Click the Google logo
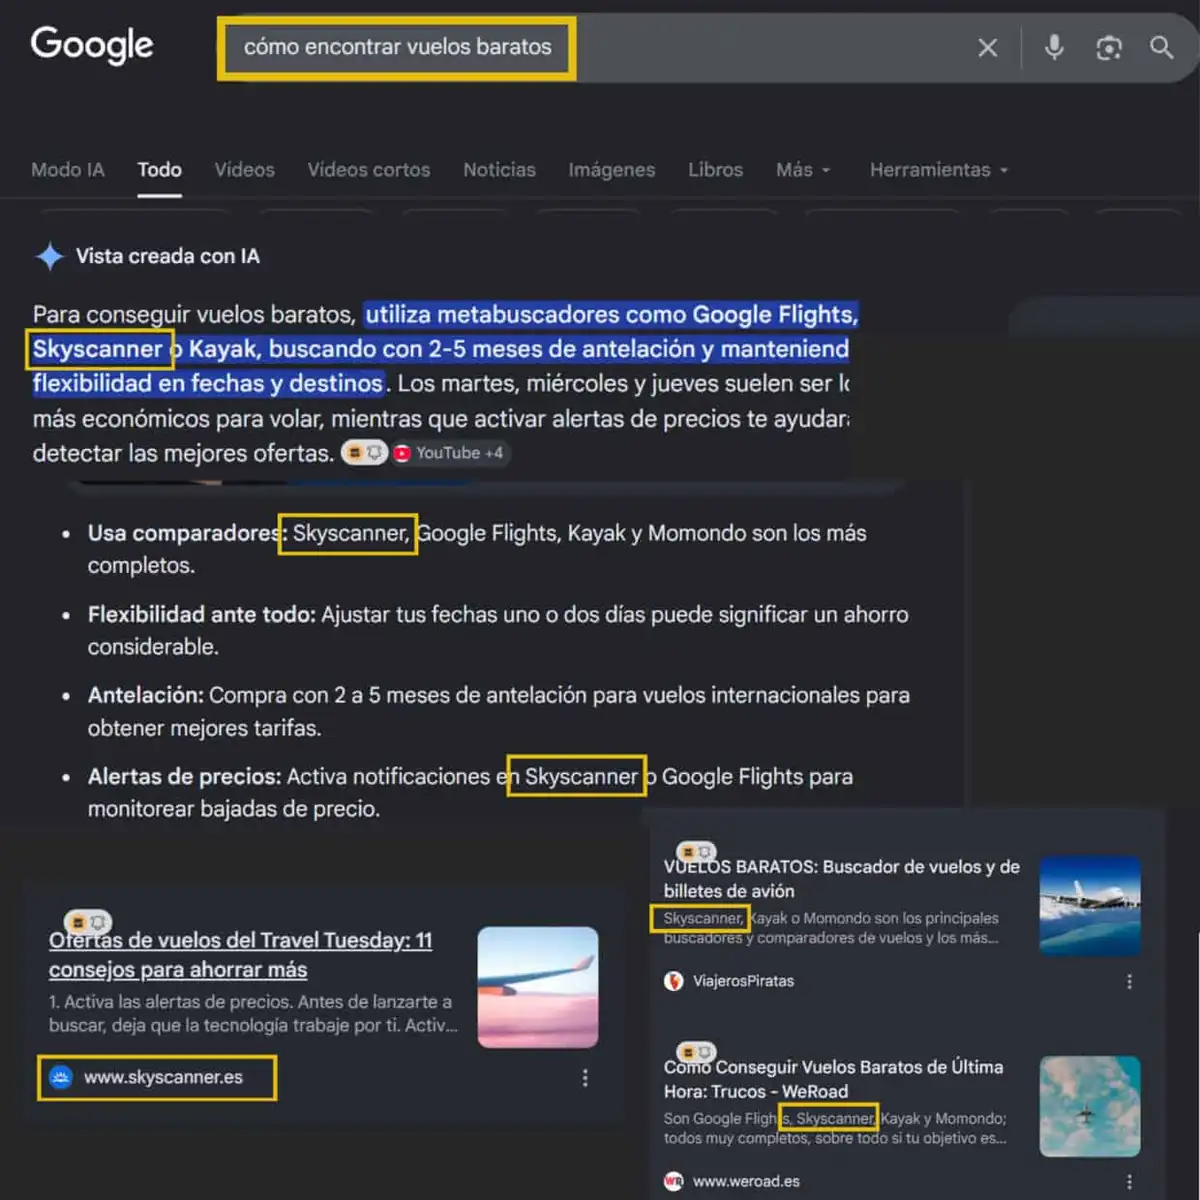The height and width of the screenshot is (1200, 1200). [92, 45]
